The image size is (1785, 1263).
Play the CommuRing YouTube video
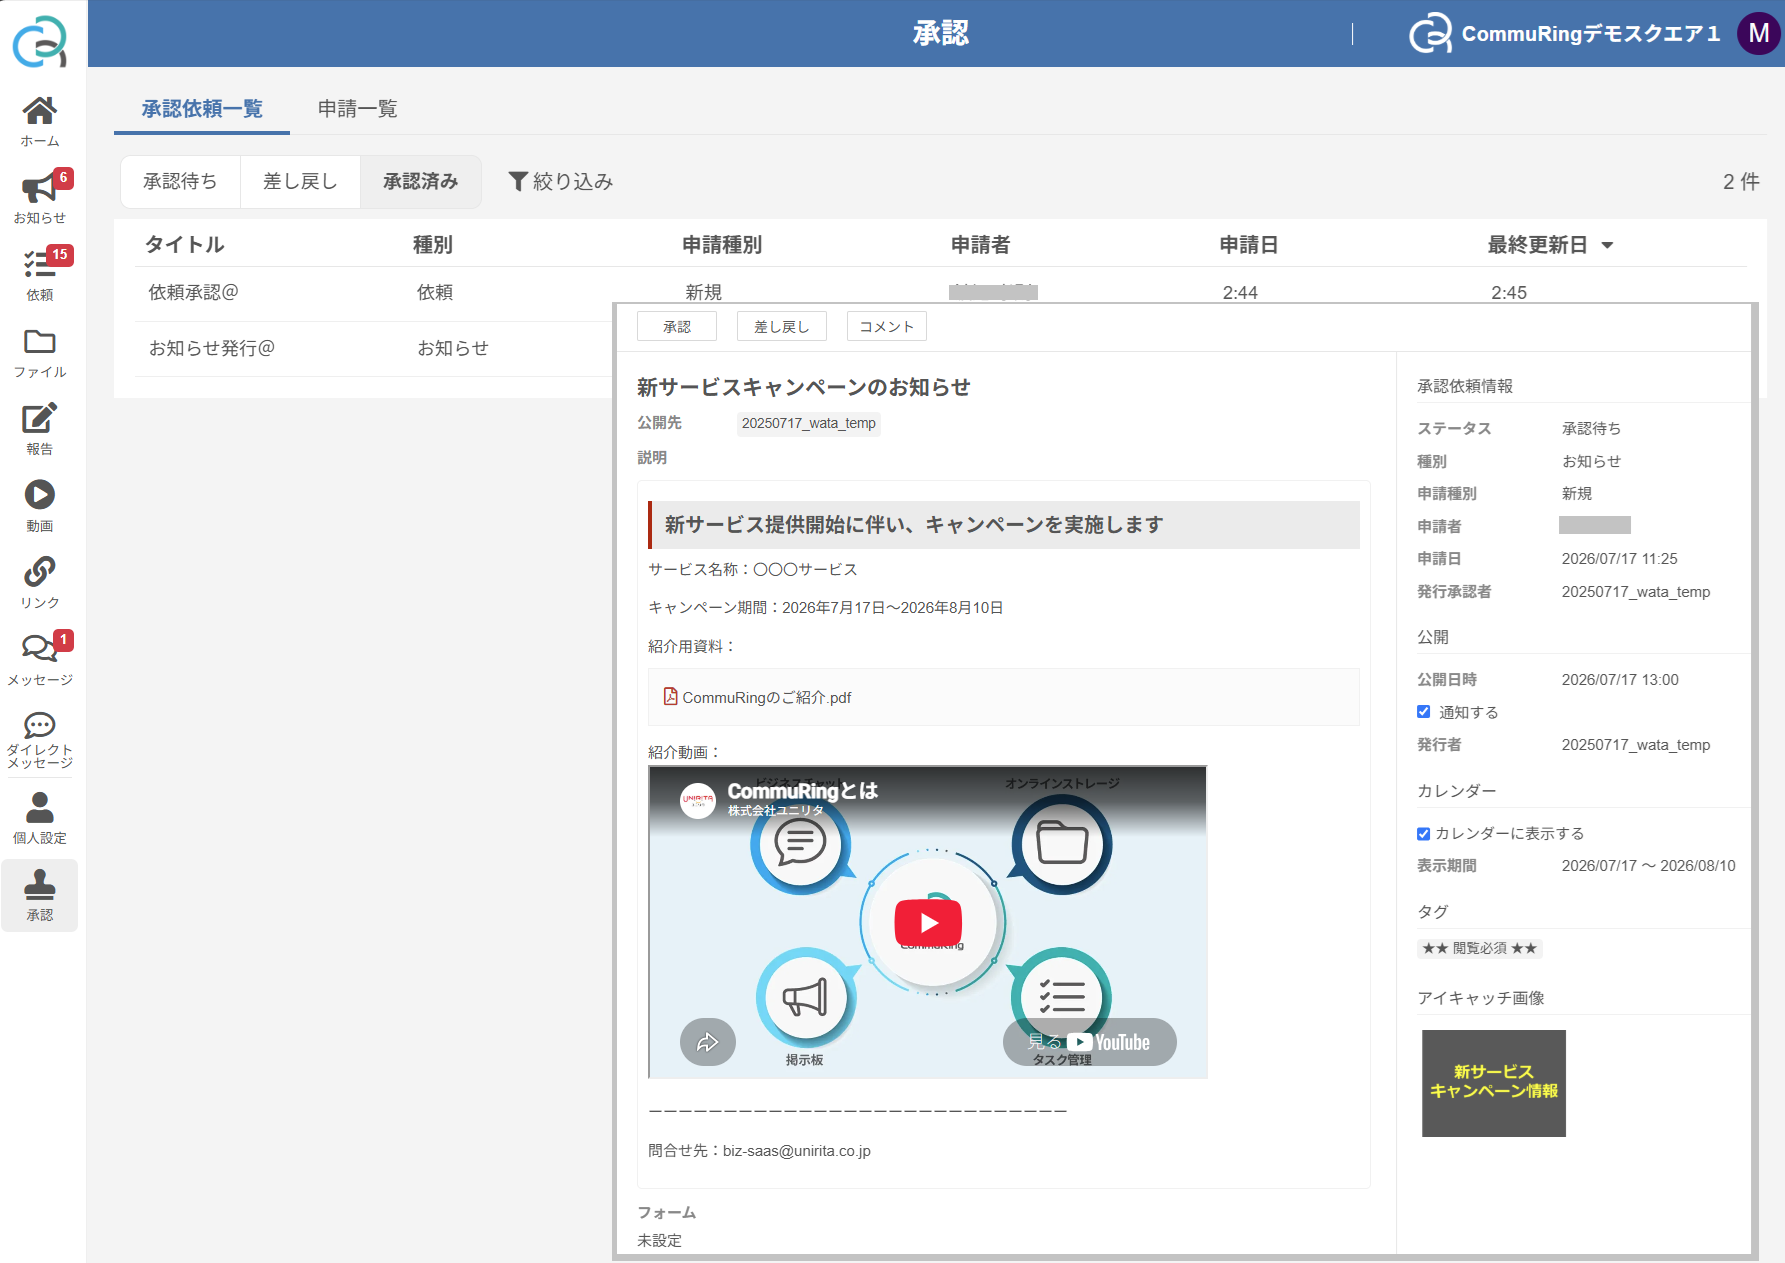[x=928, y=922]
